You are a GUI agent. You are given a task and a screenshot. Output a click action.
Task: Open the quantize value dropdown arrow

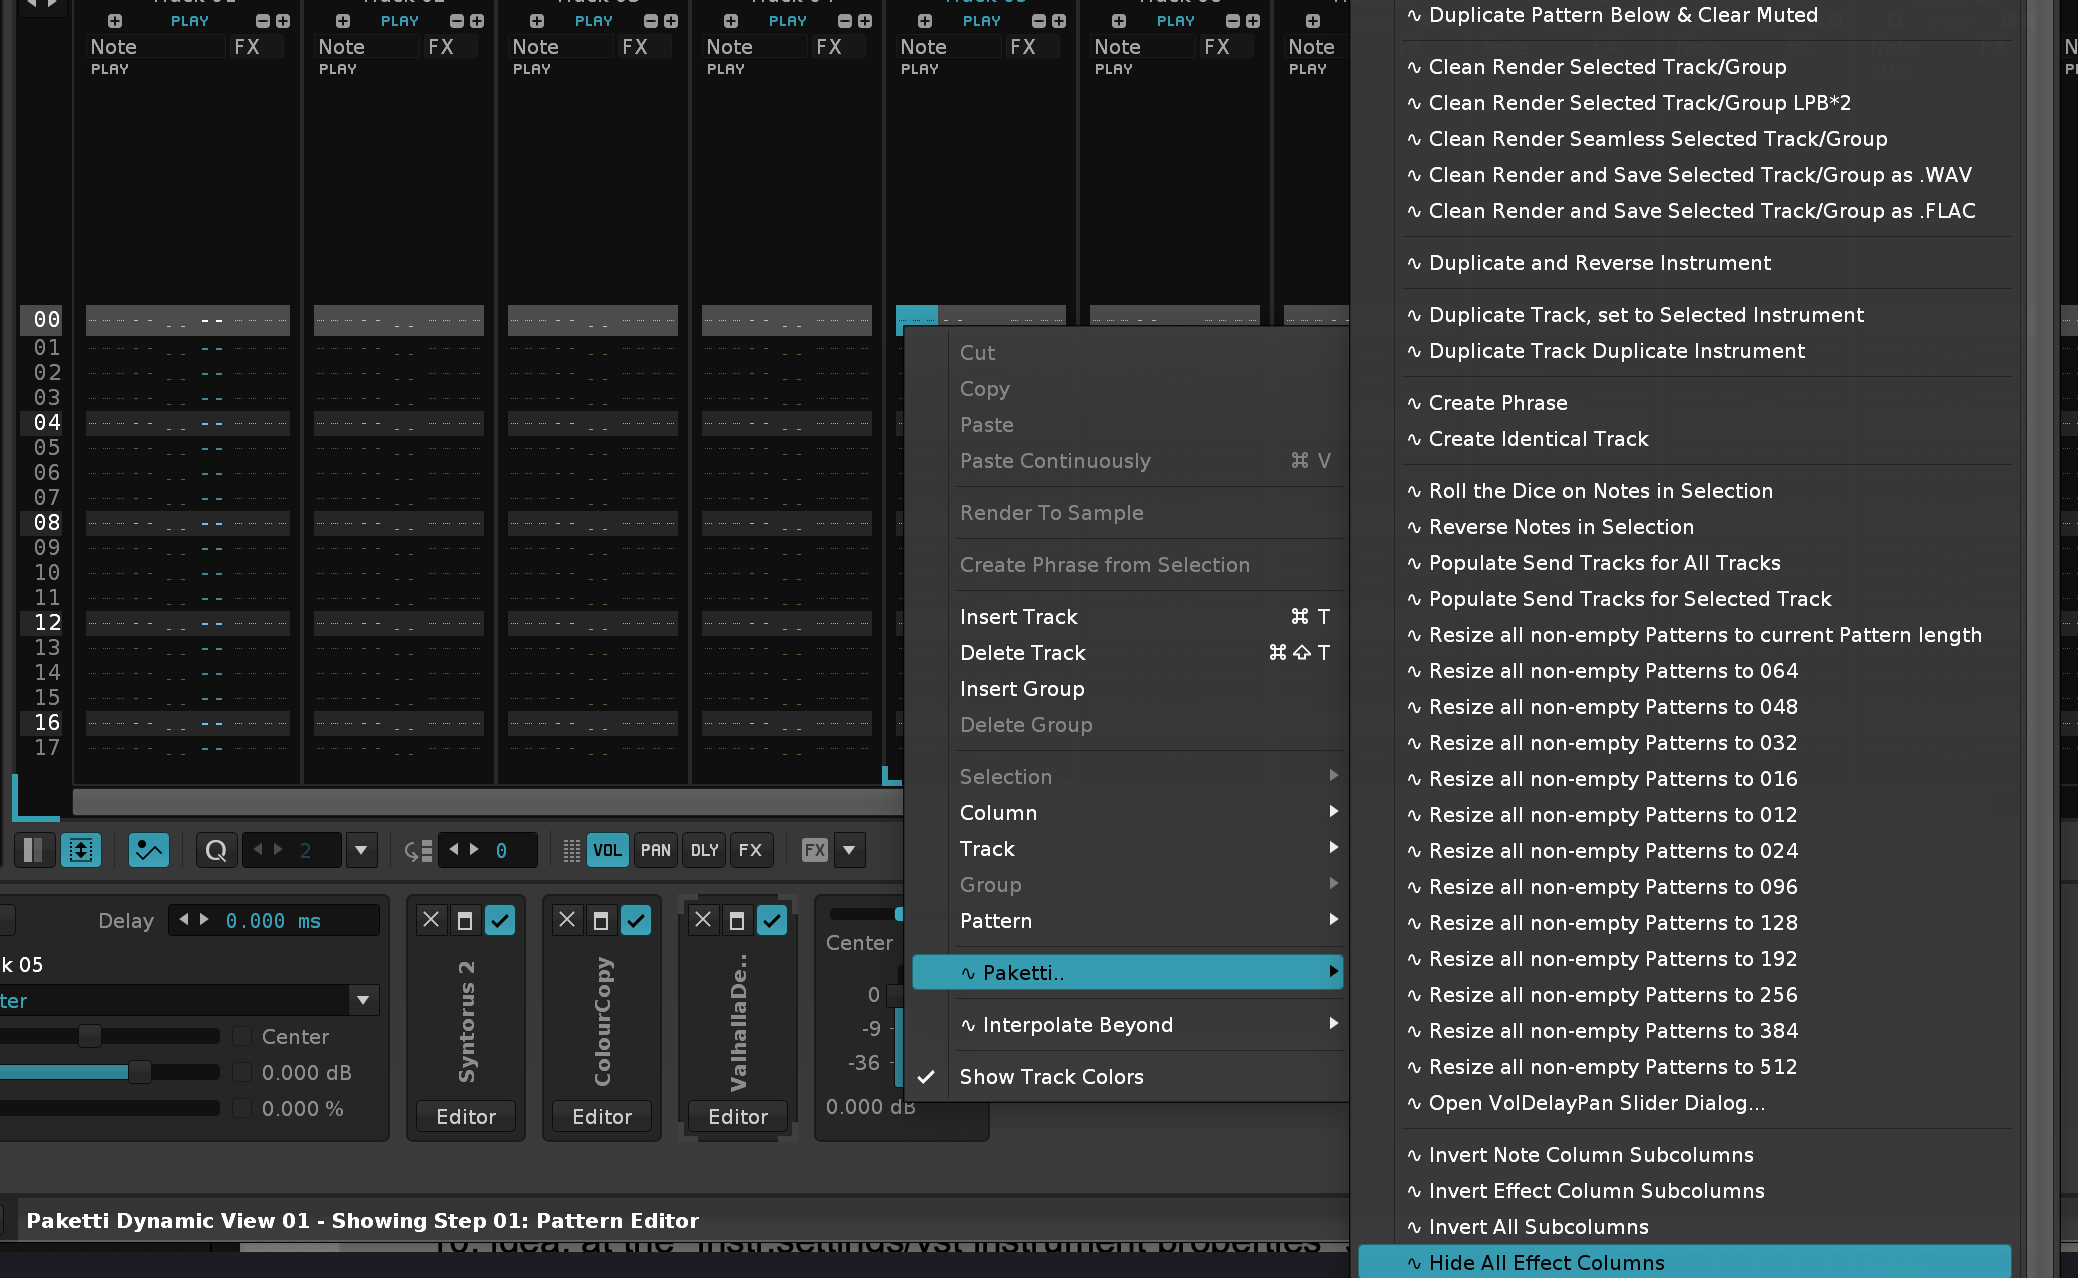[x=361, y=850]
